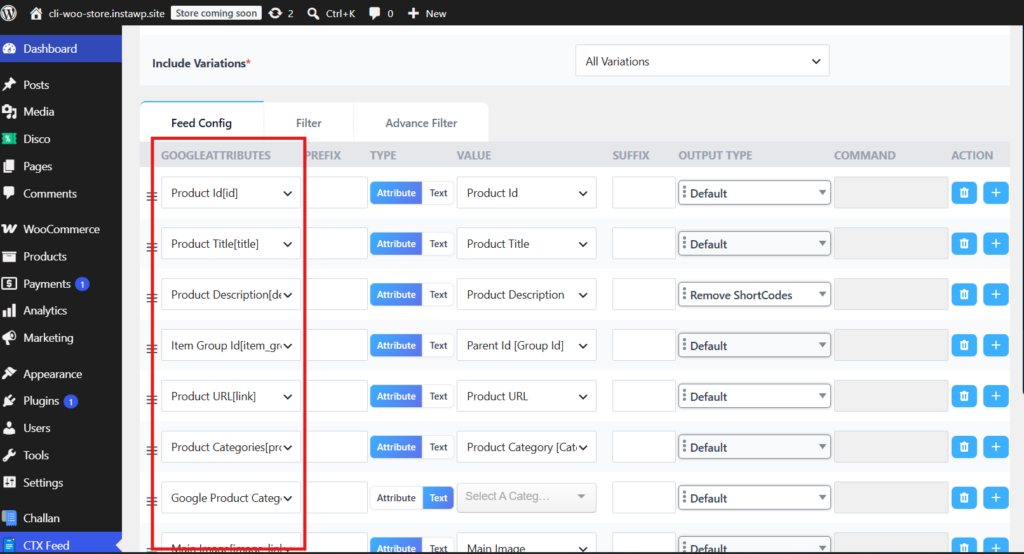Expand the Remove ShortCodes output type dropdown
The width and height of the screenshot is (1024, 554).
point(754,295)
